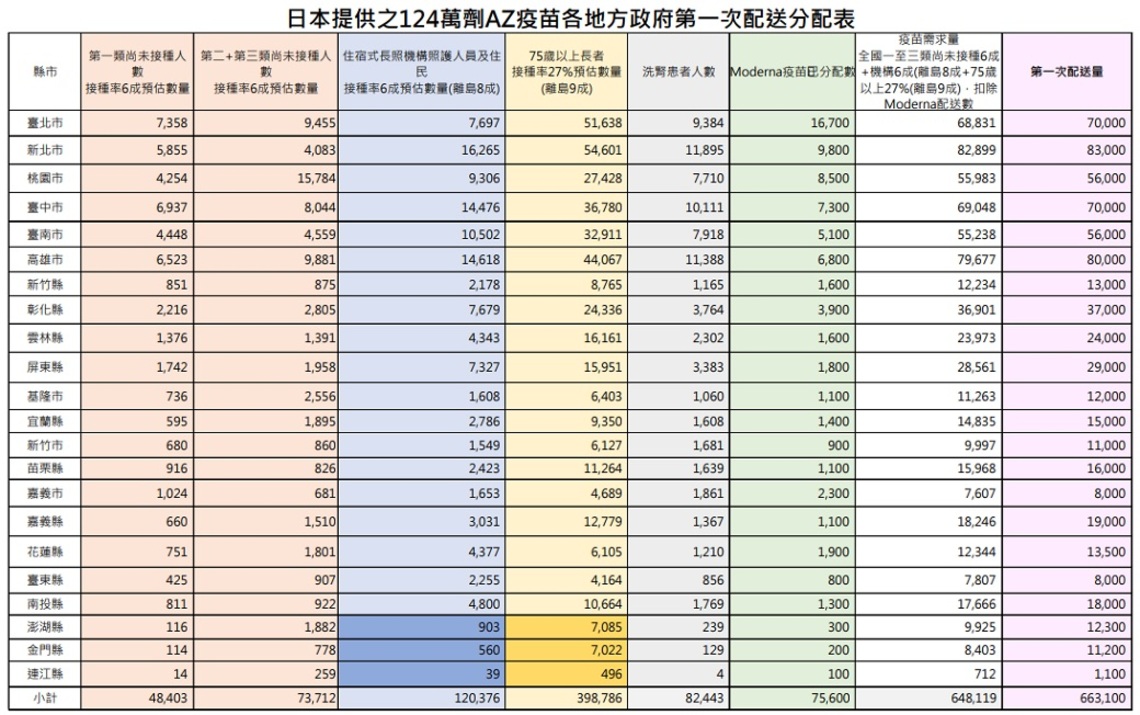
Task: Click the highlighted 7,022 cell for 金門縣
Action: pyautogui.click(x=566, y=650)
